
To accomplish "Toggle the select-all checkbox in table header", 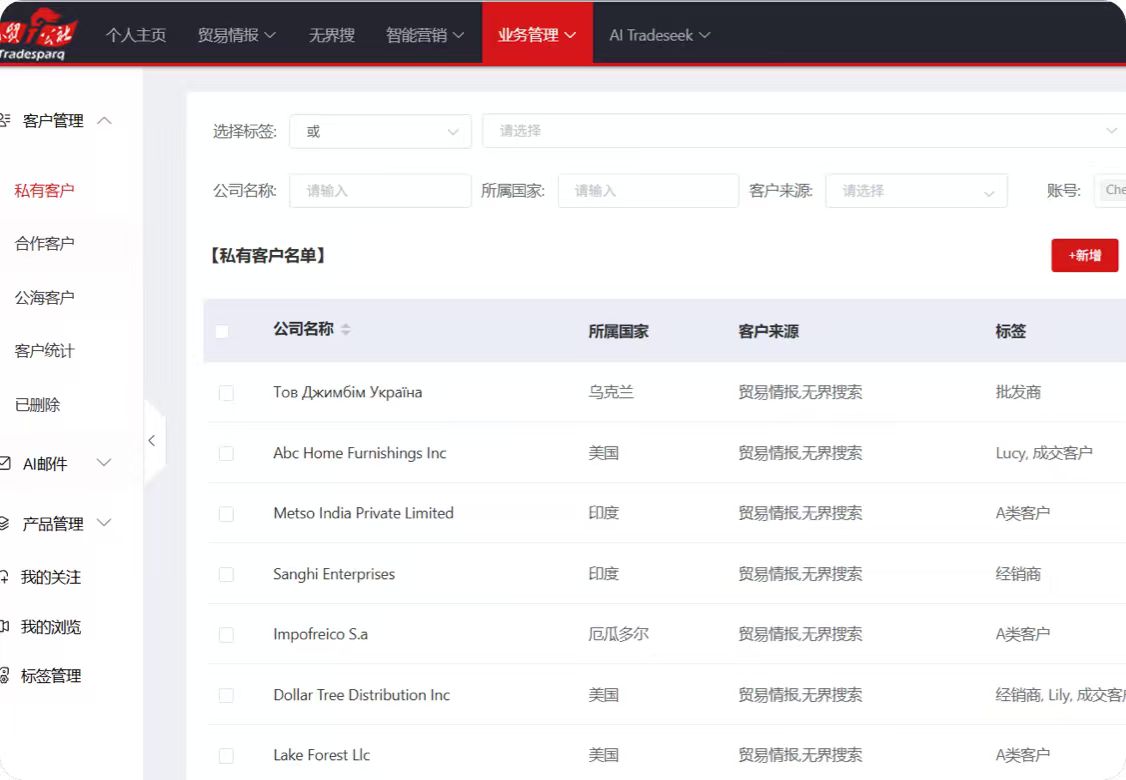I will 222,331.
